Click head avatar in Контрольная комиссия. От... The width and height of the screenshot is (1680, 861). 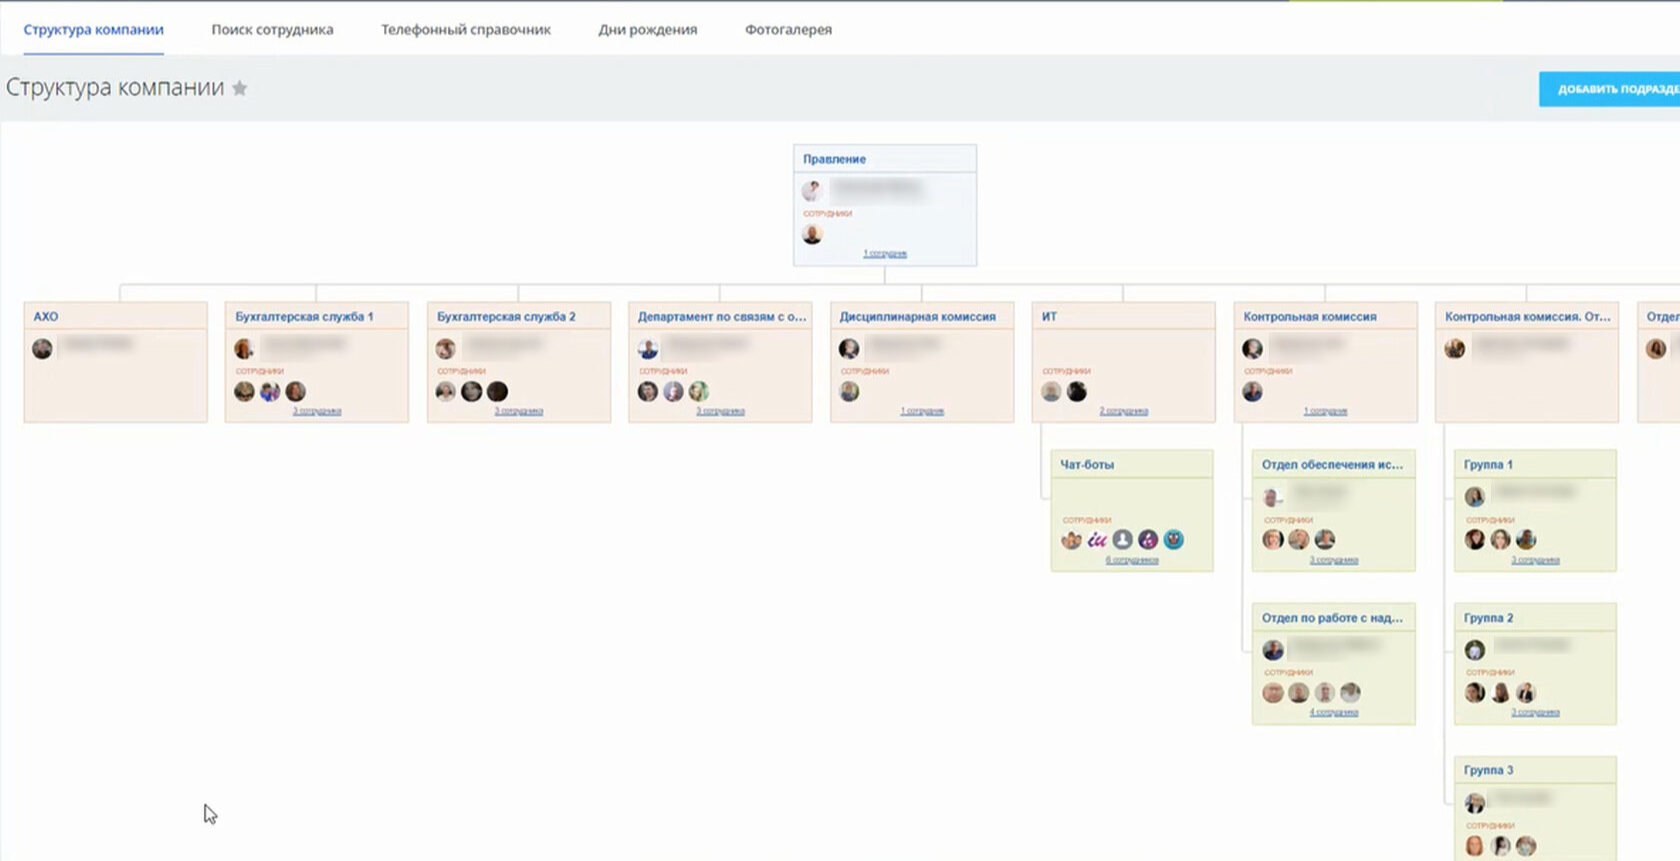1455,349
